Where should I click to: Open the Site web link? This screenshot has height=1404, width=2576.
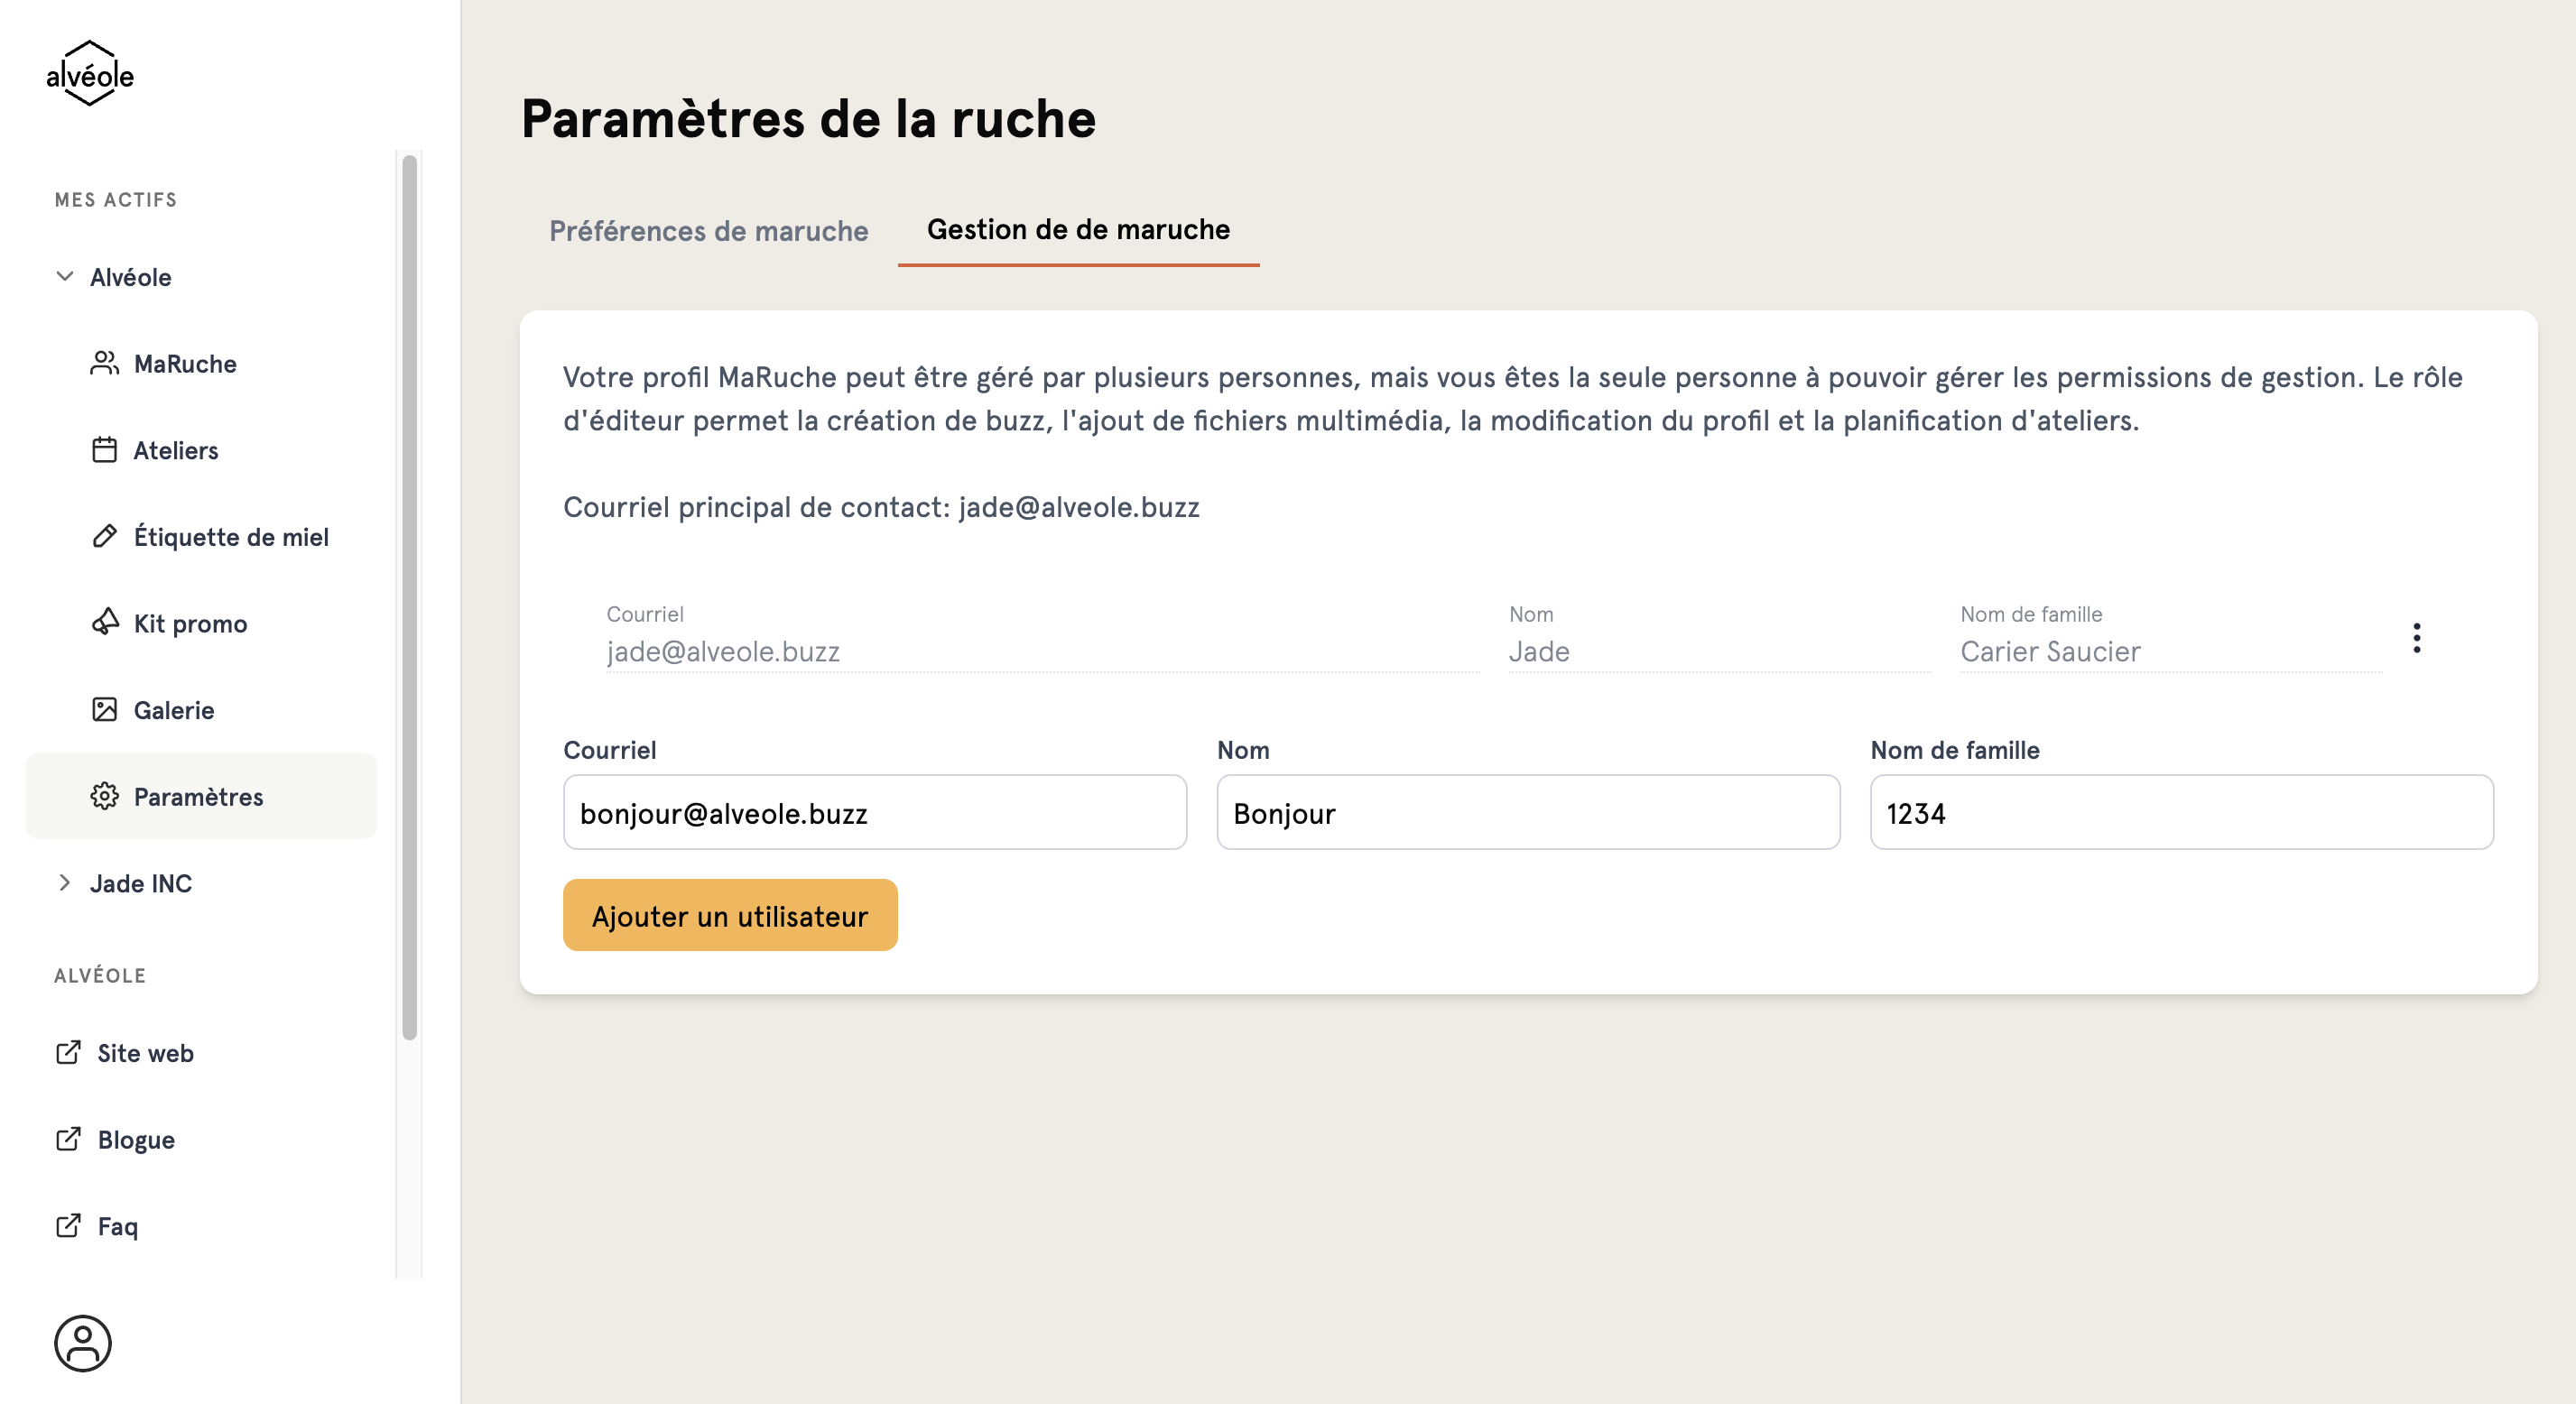point(145,1052)
